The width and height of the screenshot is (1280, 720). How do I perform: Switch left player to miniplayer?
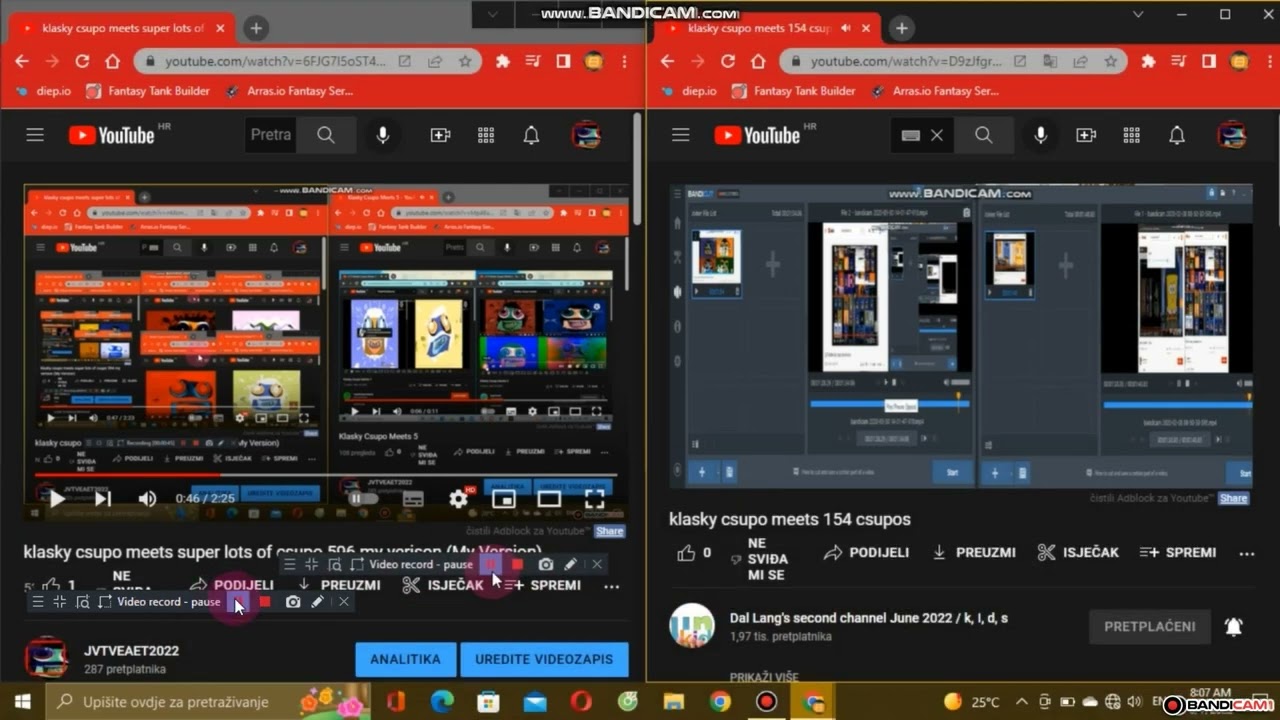[504, 498]
